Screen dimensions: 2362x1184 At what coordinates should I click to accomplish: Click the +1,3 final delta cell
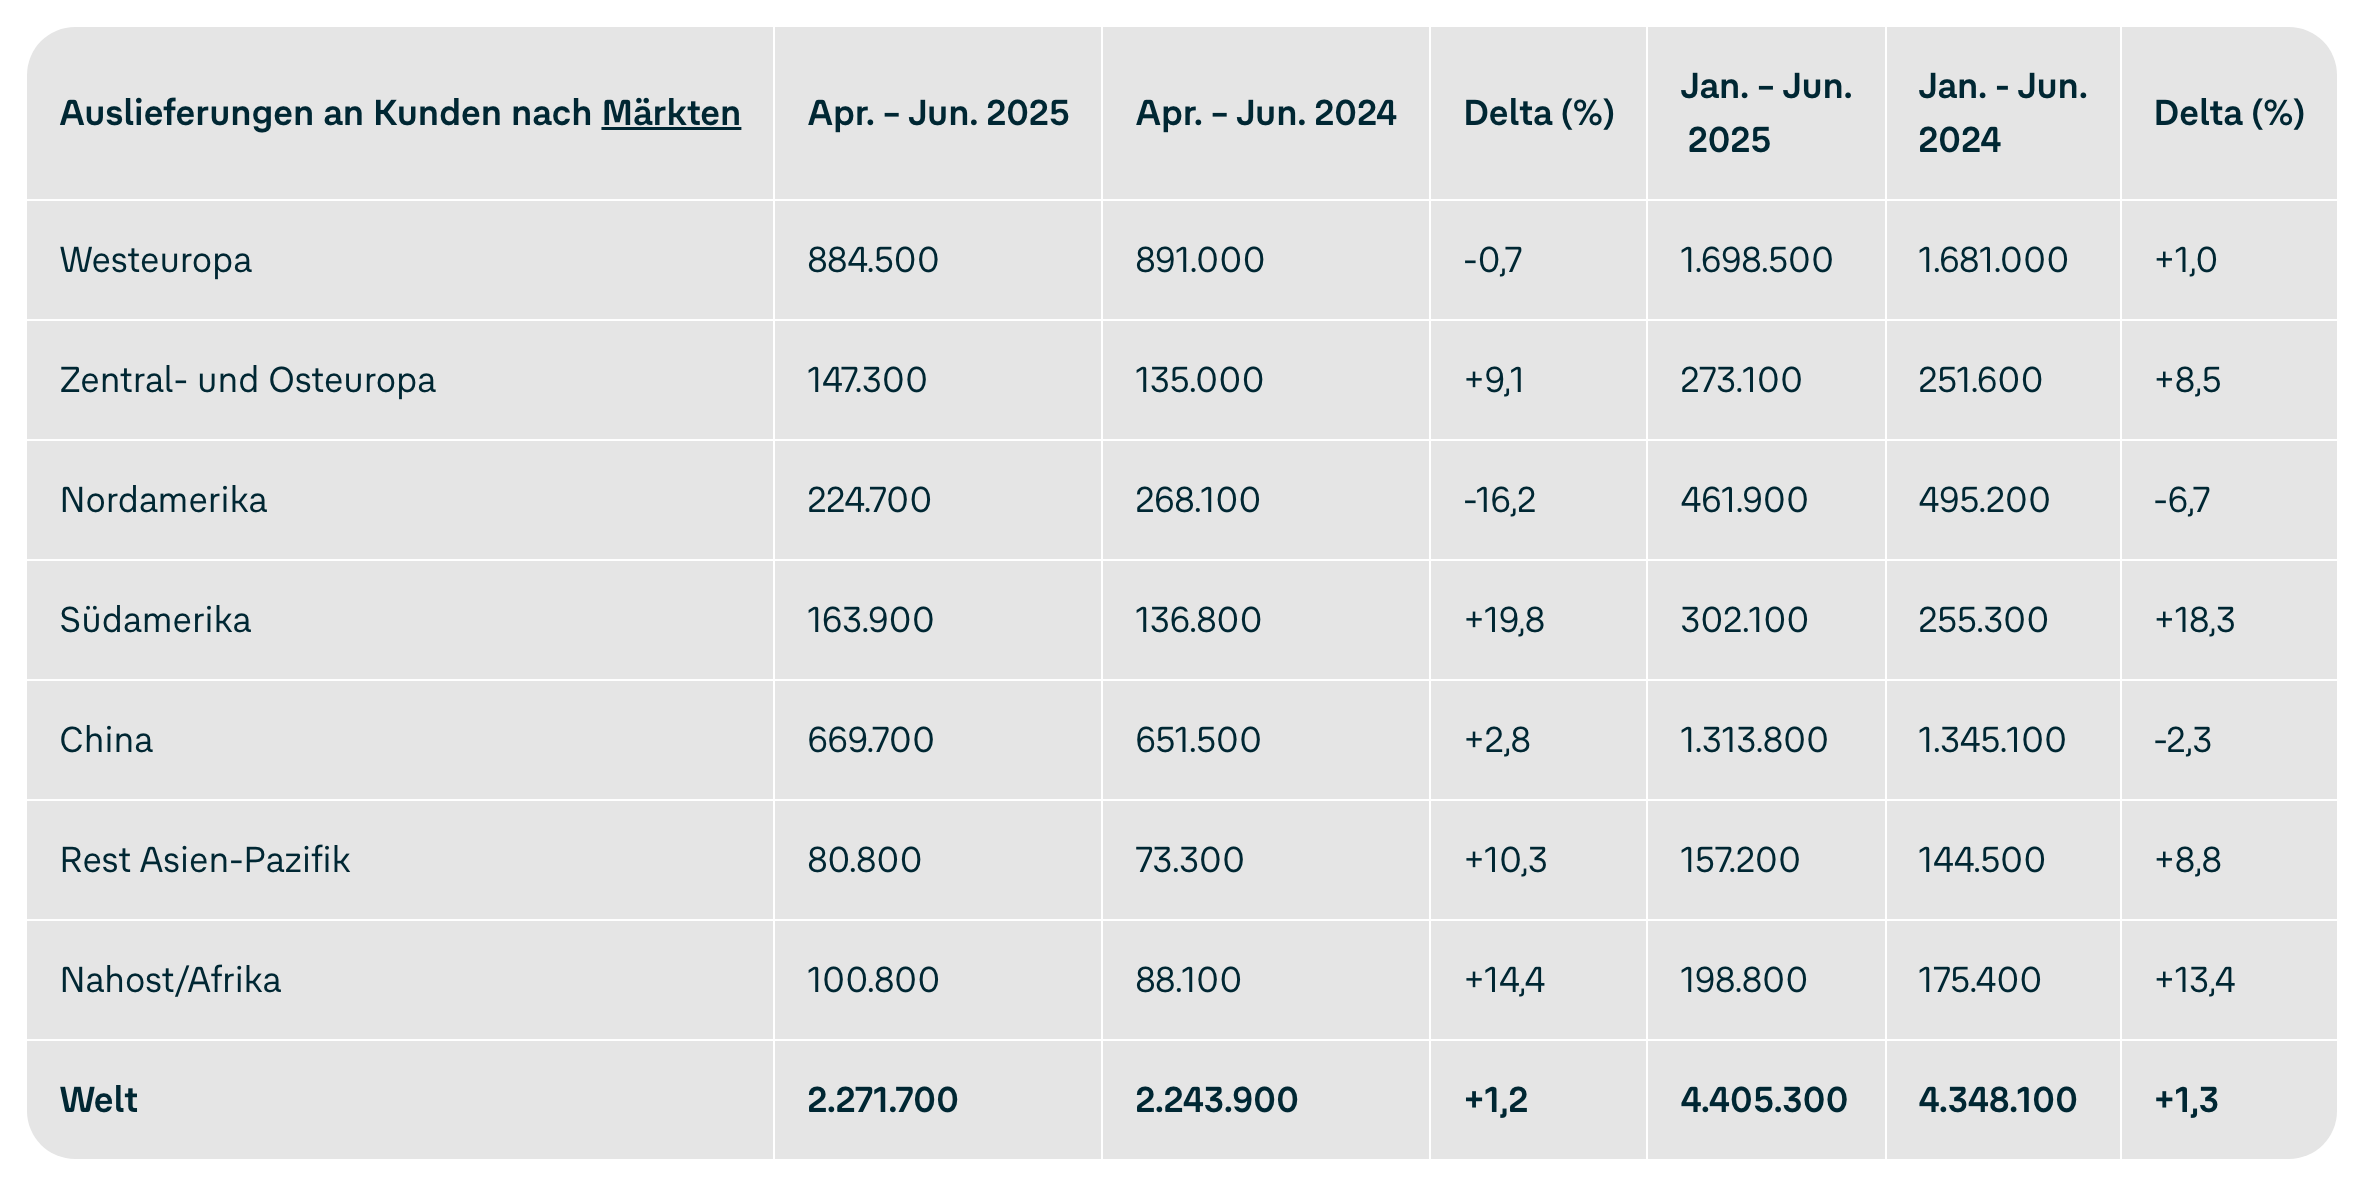(2186, 1100)
